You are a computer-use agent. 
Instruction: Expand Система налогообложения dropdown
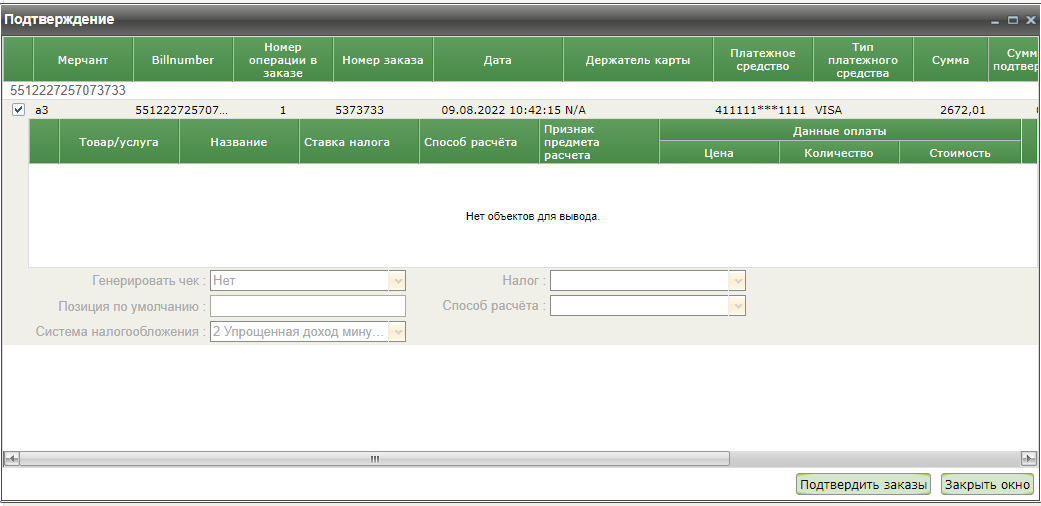[x=397, y=332]
